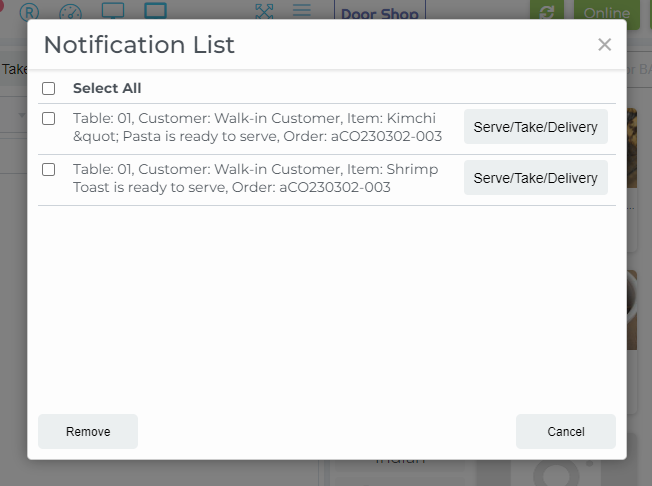Click the Cancel button
This screenshot has width=652, height=486.
(x=565, y=432)
